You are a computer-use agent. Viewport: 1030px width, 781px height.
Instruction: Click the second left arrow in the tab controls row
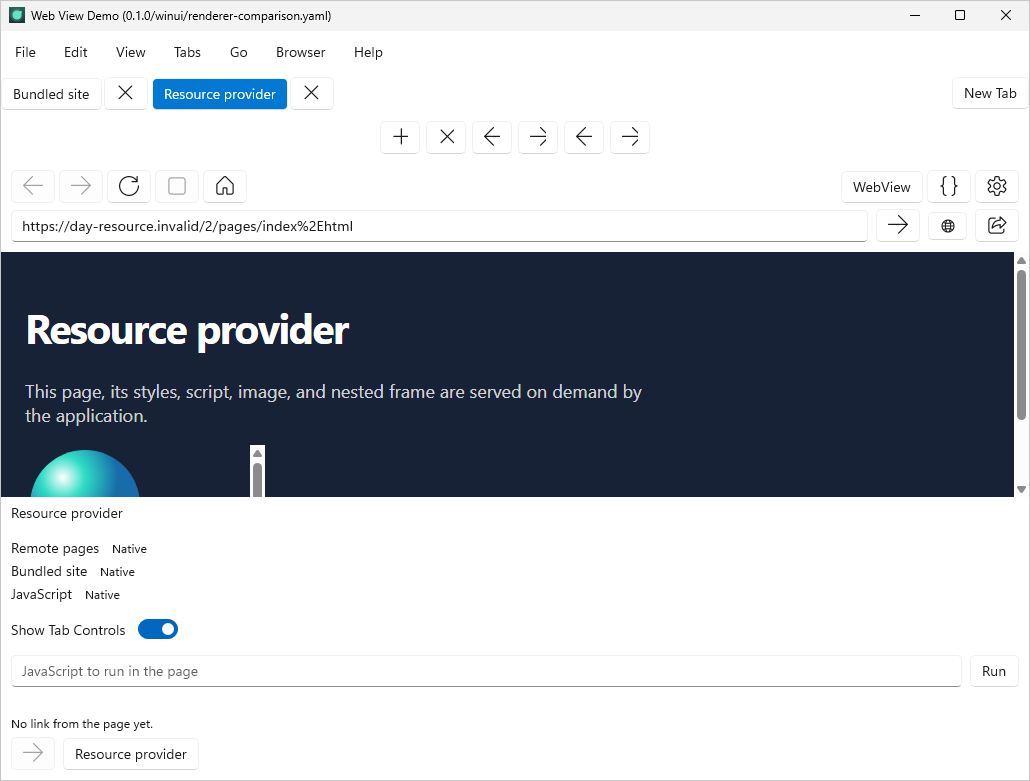pyautogui.click(x=584, y=137)
